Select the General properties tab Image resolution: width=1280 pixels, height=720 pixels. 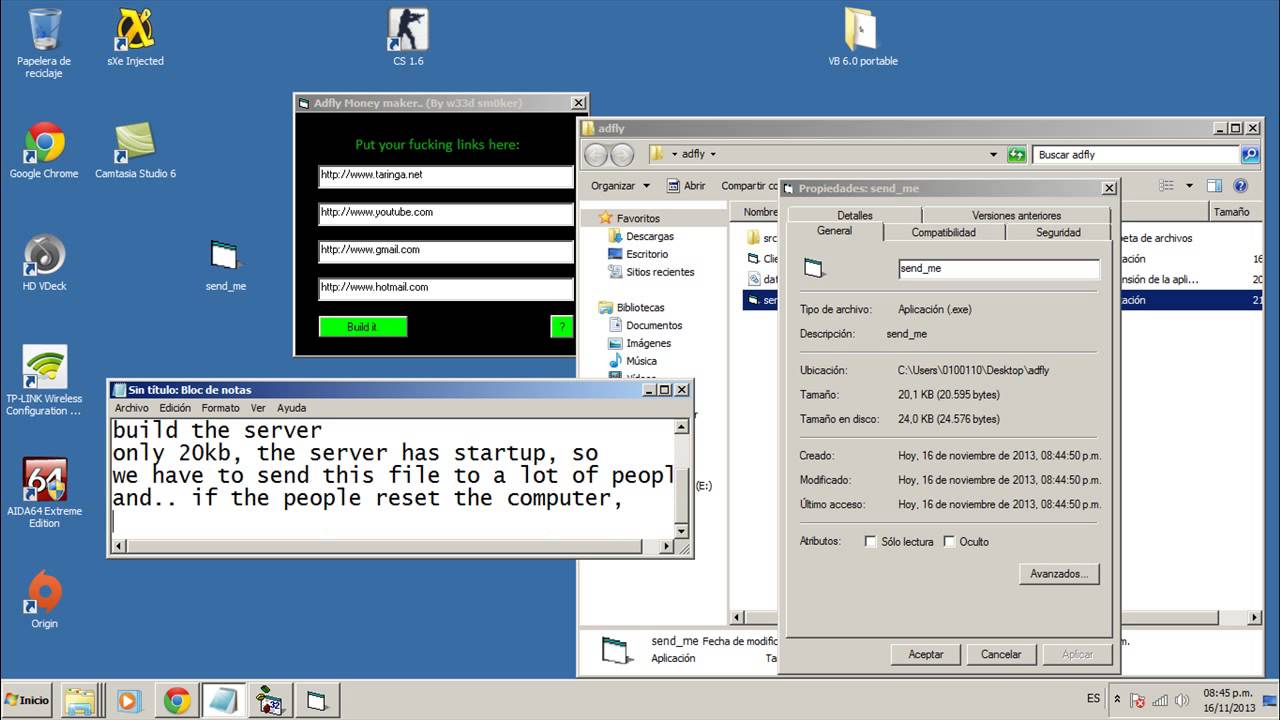834,231
